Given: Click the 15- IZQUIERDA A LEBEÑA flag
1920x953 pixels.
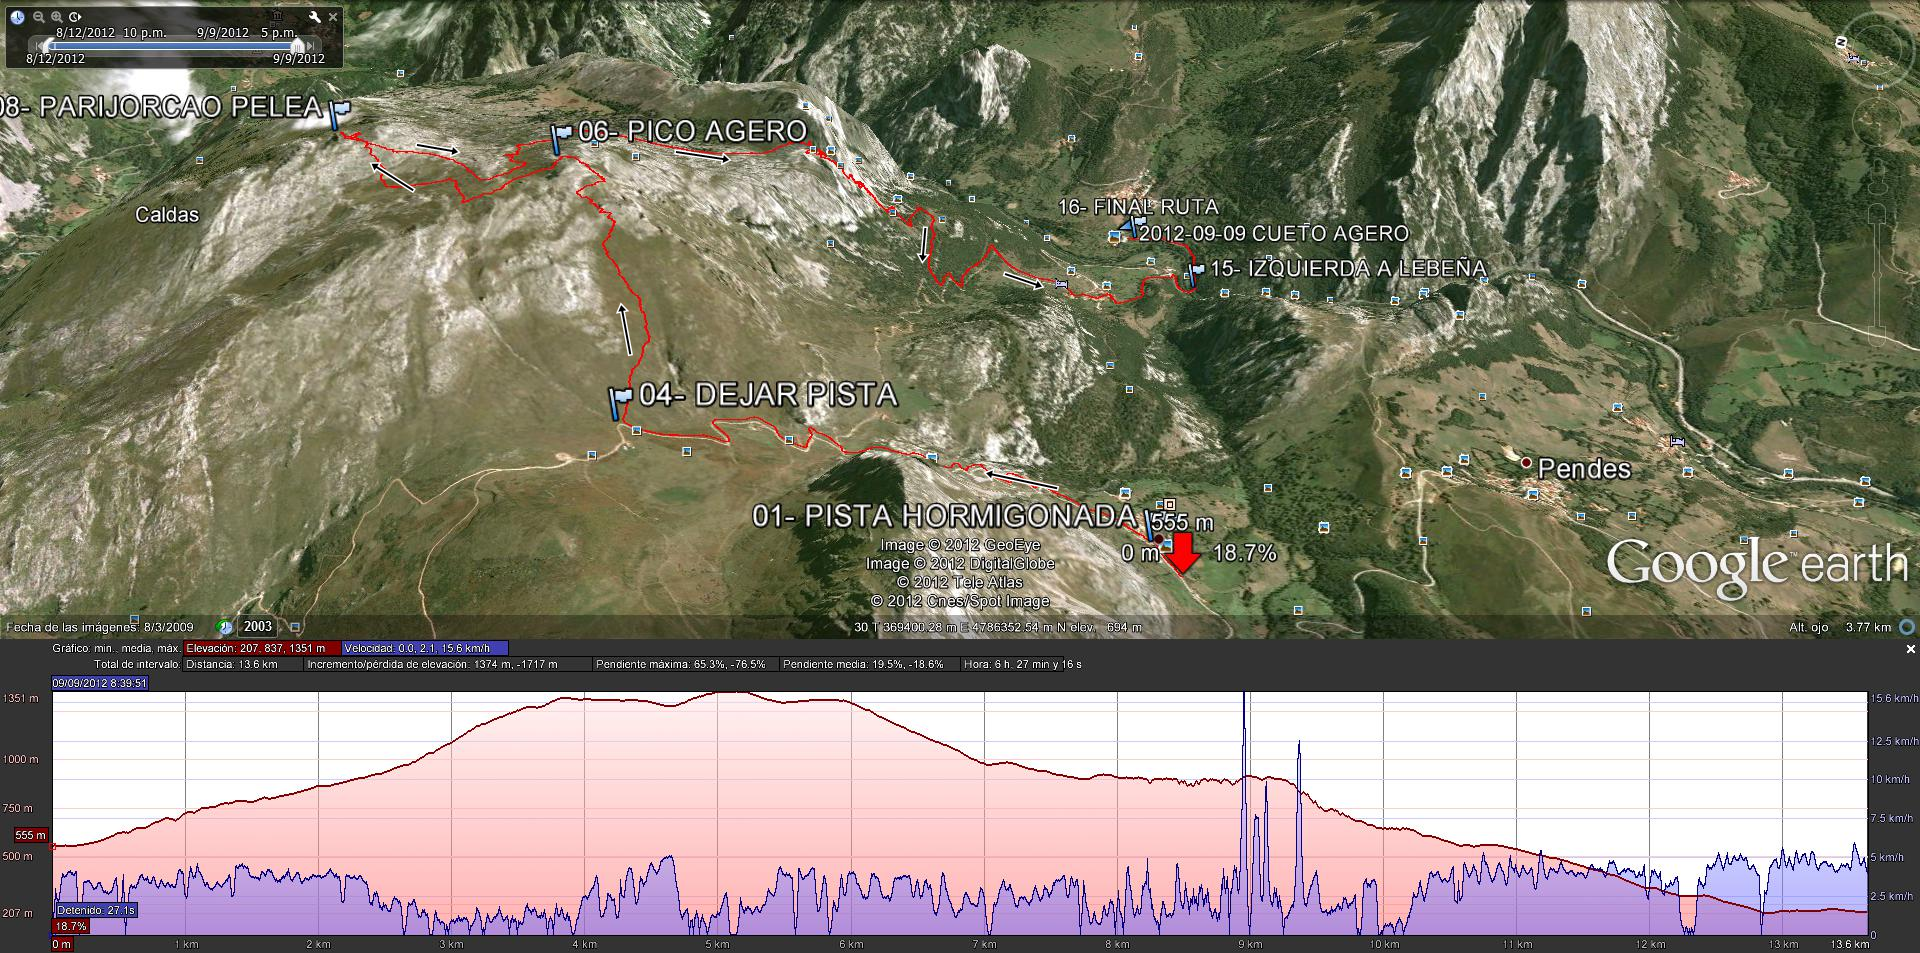Looking at the screenshot, I should pyautogui.click(x=1195, y=272).
